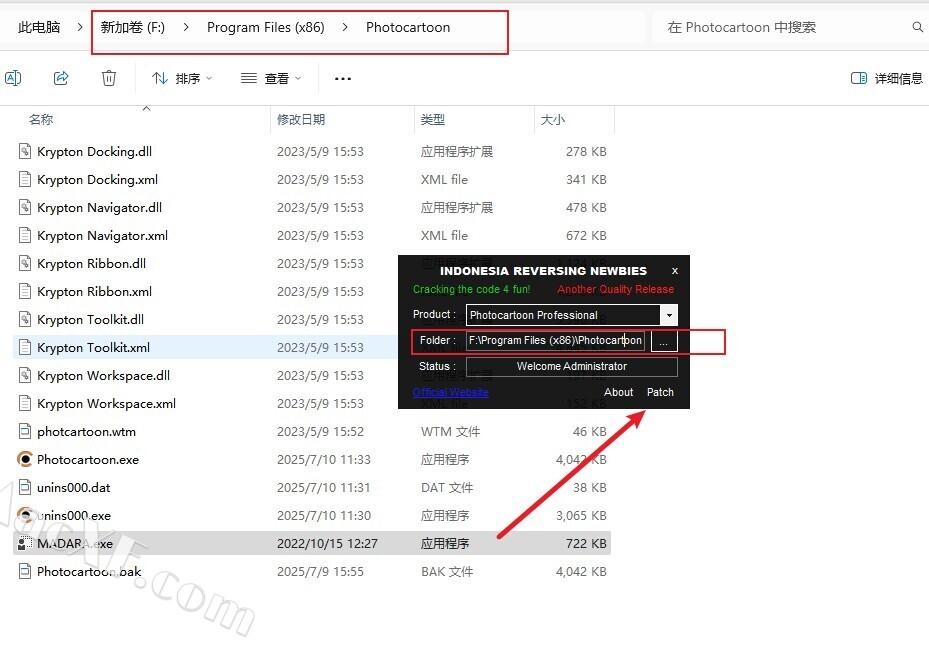This screenshot has width=929, height=660.
Task: Select the Krypton Toolkit.dll file icon
Action: 25,319
